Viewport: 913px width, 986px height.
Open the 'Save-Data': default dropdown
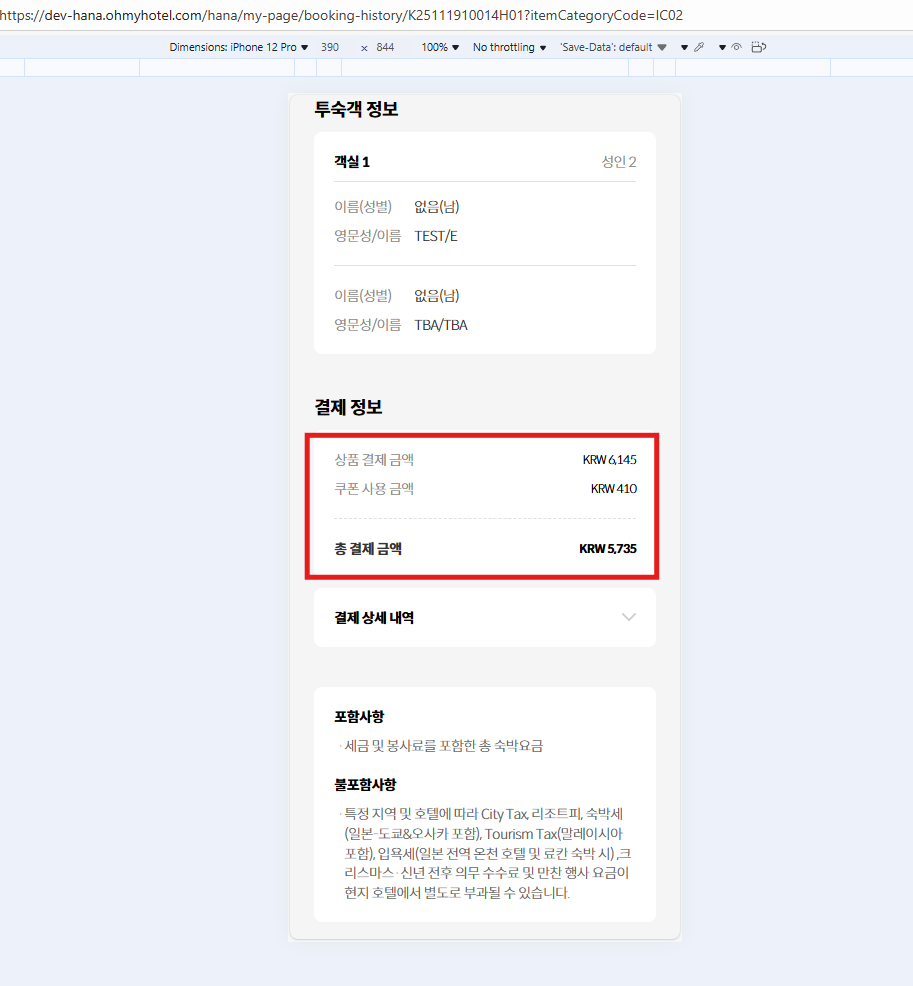click(x=613, y=47)
